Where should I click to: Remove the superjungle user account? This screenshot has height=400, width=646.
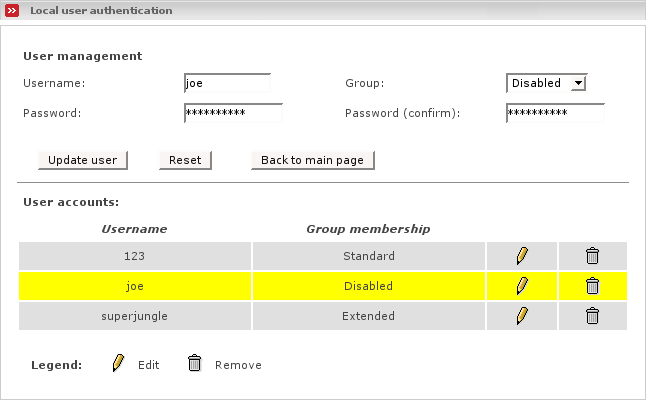pos(592,316)
